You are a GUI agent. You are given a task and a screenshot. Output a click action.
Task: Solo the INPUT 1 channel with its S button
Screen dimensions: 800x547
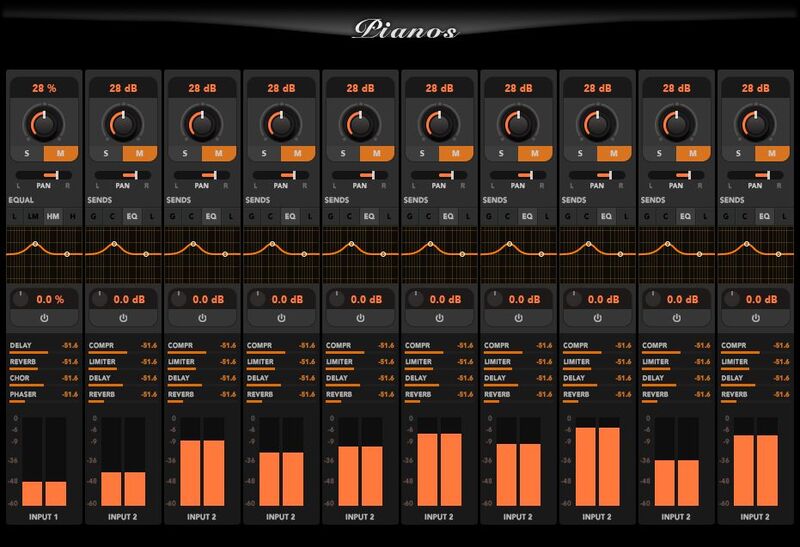point(27,153)
